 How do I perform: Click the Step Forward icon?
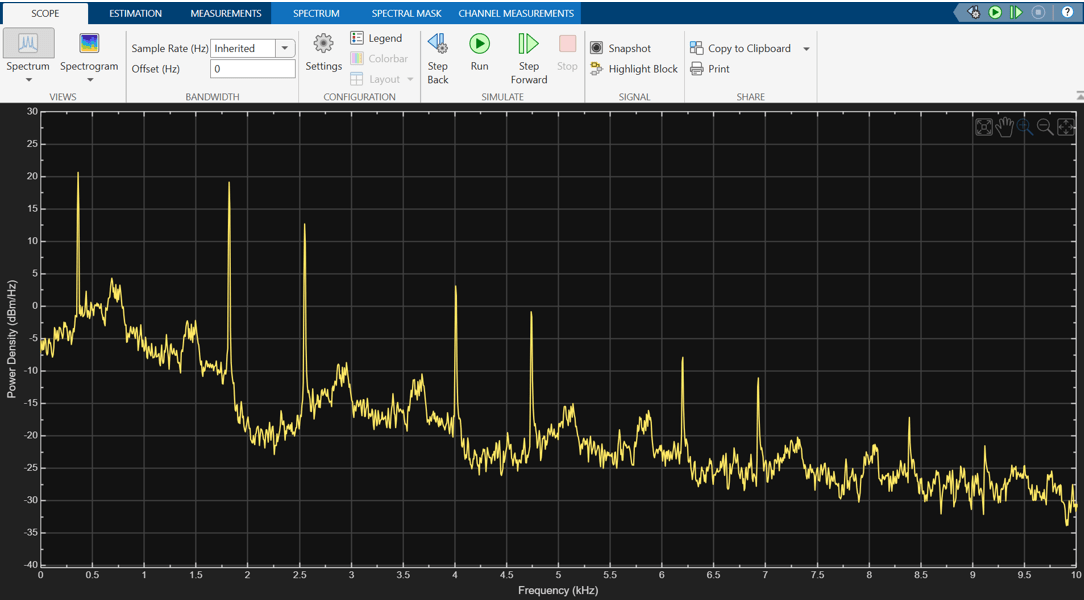pyautogui.click(x=528, y=44)
